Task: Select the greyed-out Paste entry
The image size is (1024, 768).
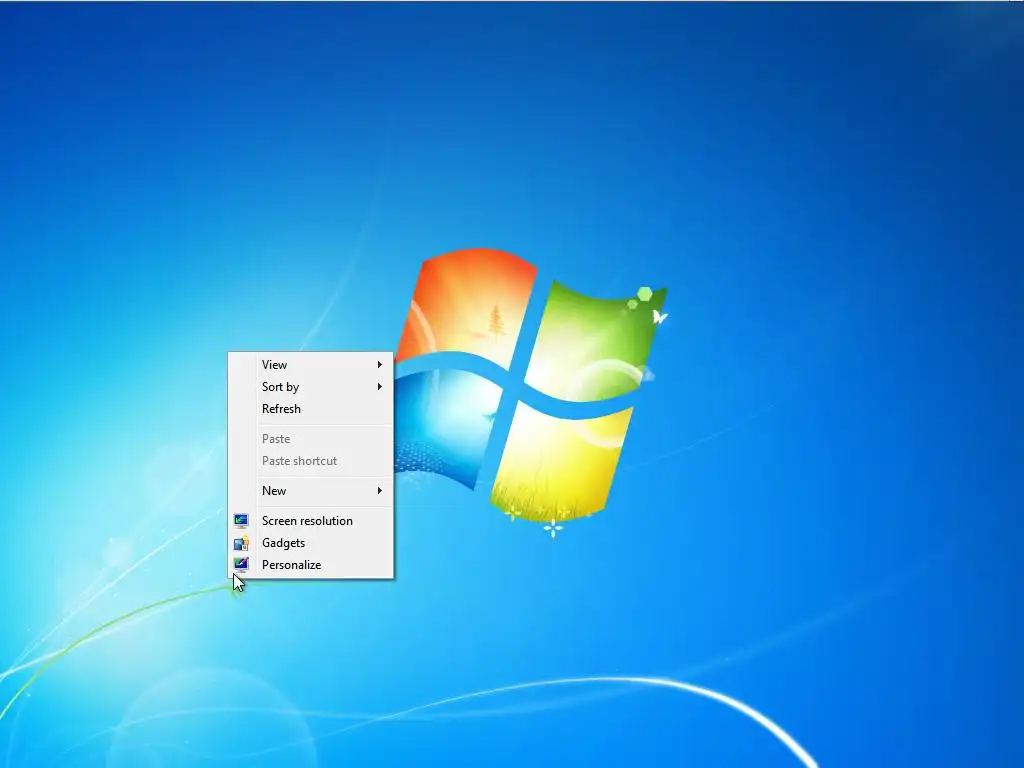Action: tap(311, 439)
